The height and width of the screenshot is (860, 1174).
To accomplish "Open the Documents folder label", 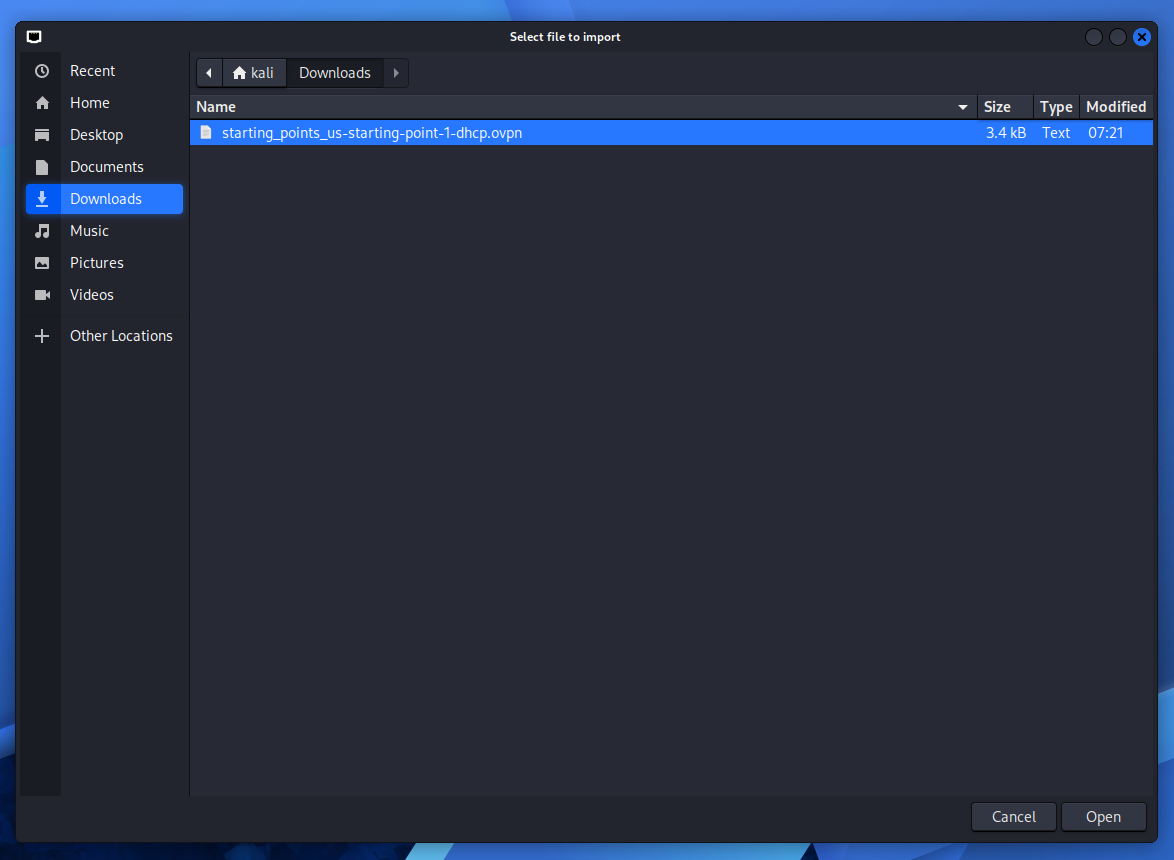I will click(x=107, y=167).
